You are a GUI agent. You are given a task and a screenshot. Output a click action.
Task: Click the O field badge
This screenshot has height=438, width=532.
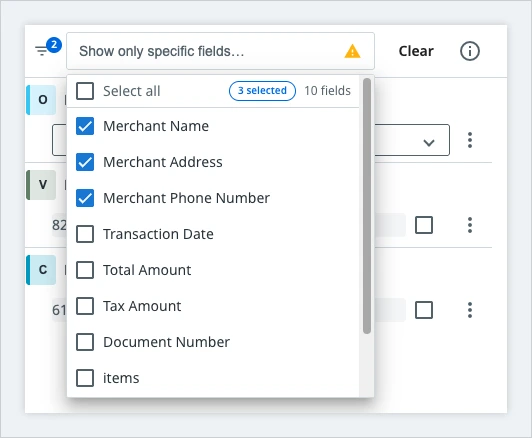41,100
